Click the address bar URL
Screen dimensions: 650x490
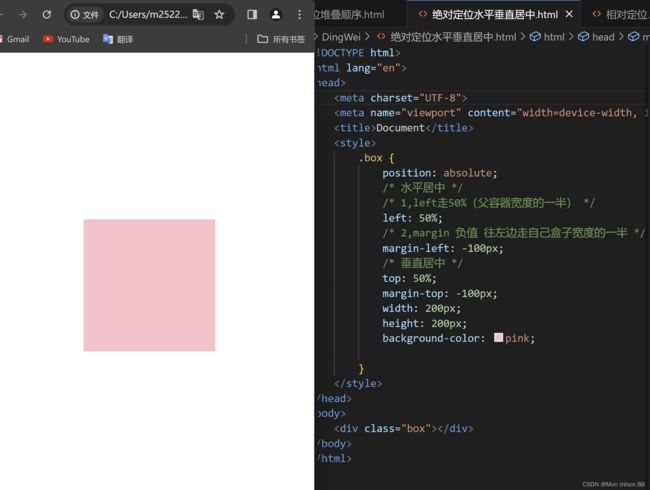coord(148,15)
